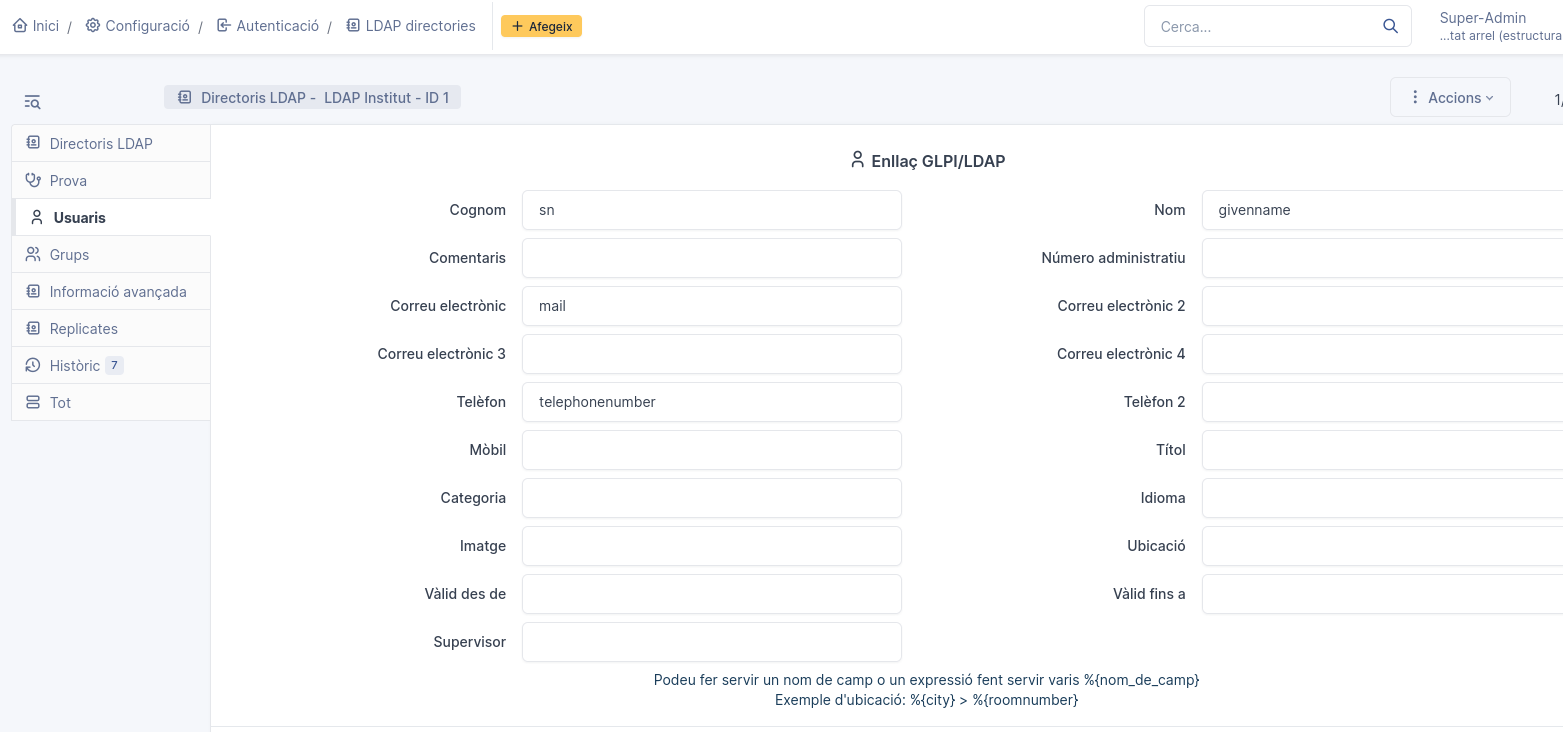Click the history clock icon for Històric
1563x732 pixels.
click(x=33, y=365)
